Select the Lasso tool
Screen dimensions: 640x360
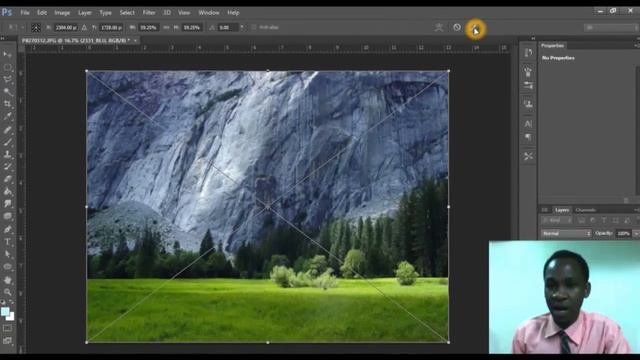point(7,79)
